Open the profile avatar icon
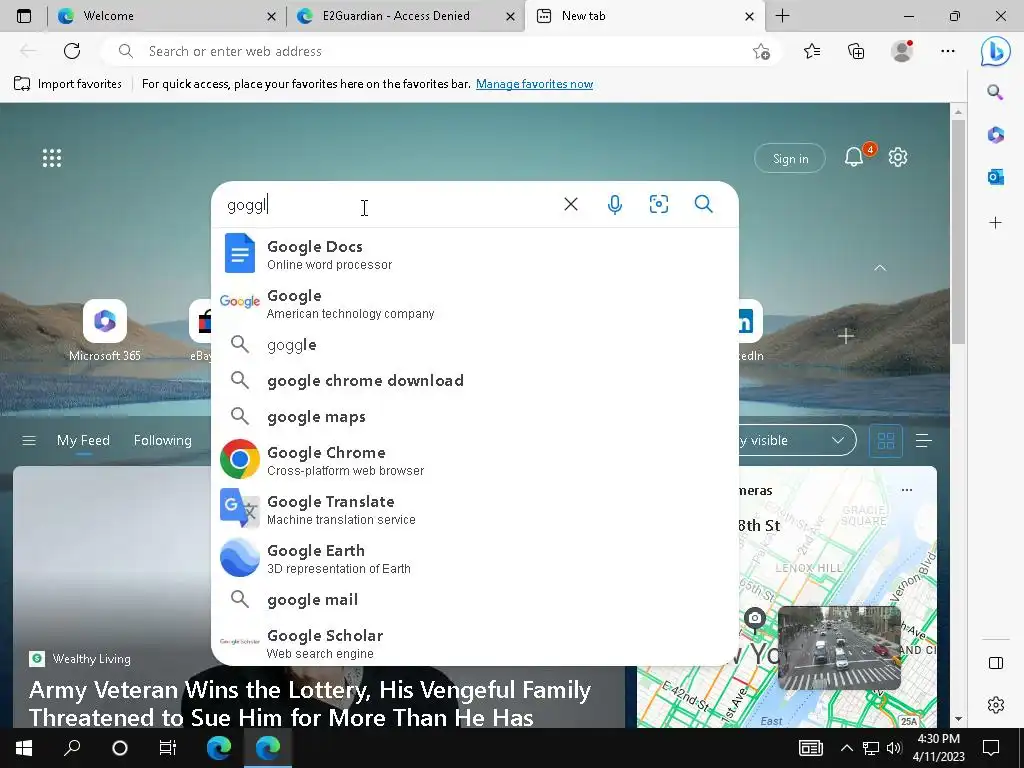The width and height of the screenshot is (1024, 768). [x=902, y=51]
